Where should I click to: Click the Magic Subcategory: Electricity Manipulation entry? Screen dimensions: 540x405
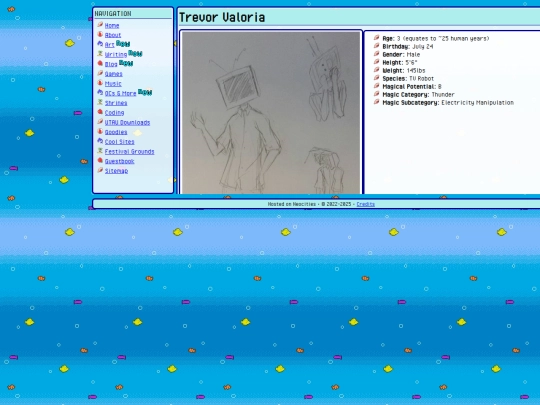[x=448, y=103]
